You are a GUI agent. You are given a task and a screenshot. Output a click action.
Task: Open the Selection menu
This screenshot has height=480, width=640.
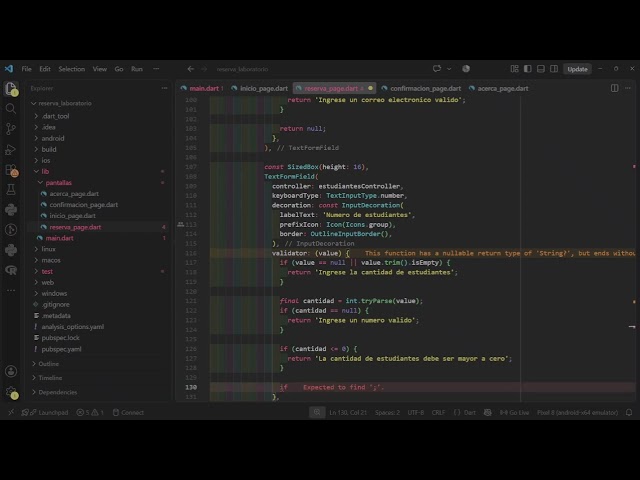click(71, 69)
